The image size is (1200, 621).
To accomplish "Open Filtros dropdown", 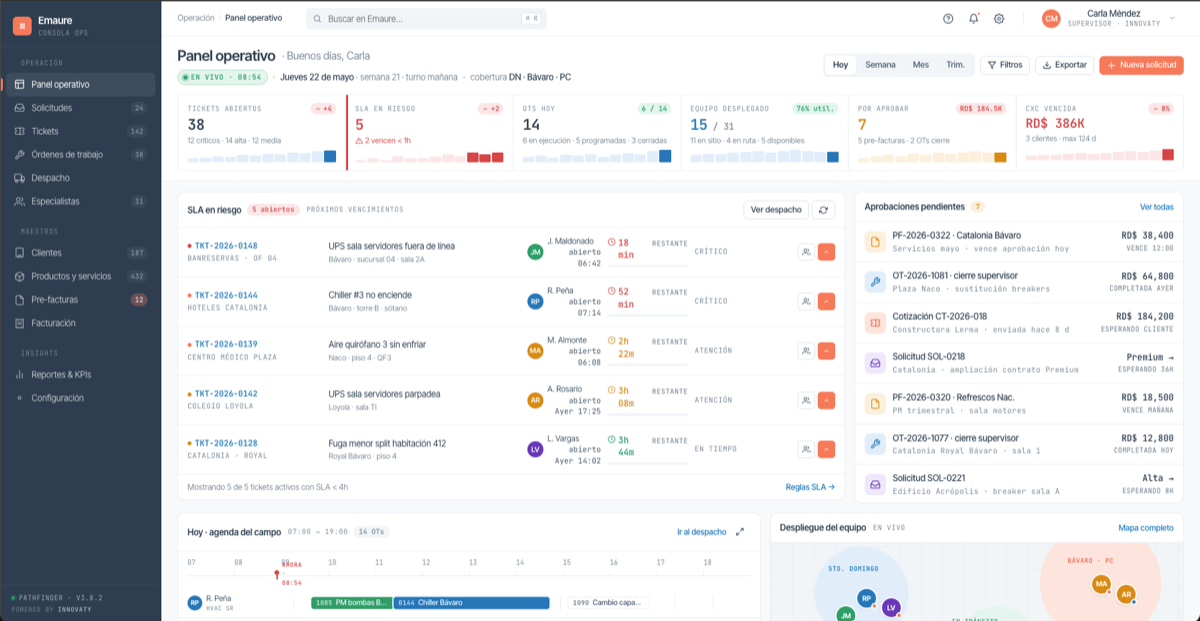I will coord(1005,65).
